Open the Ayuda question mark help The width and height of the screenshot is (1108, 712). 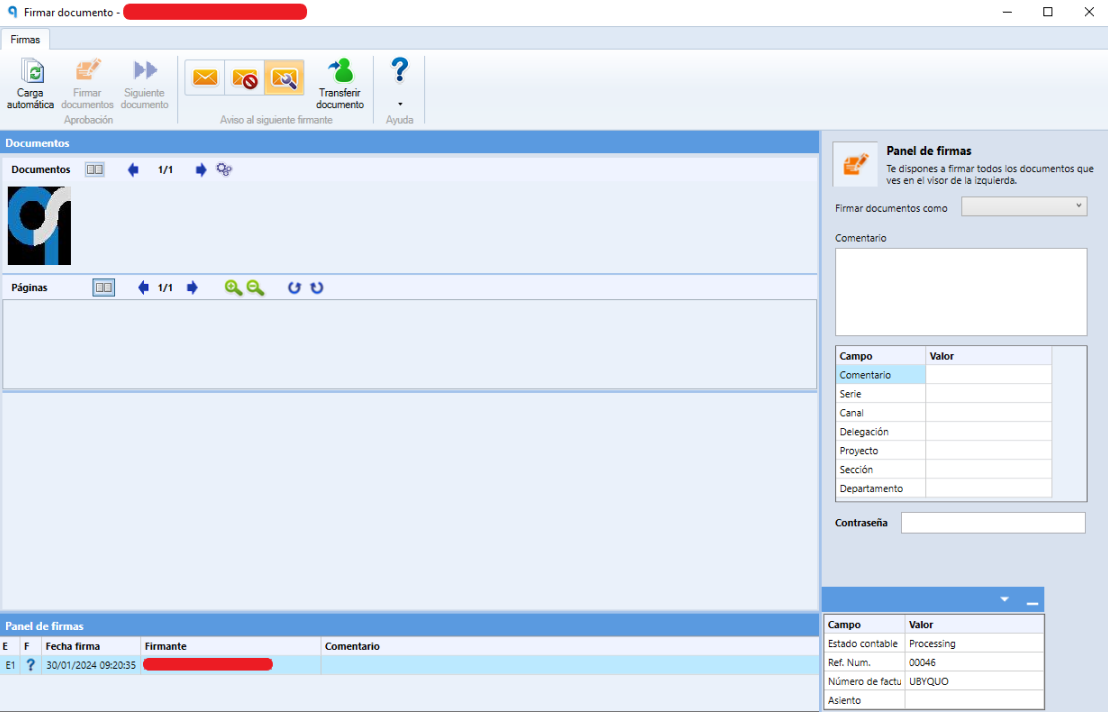(399, 70)
